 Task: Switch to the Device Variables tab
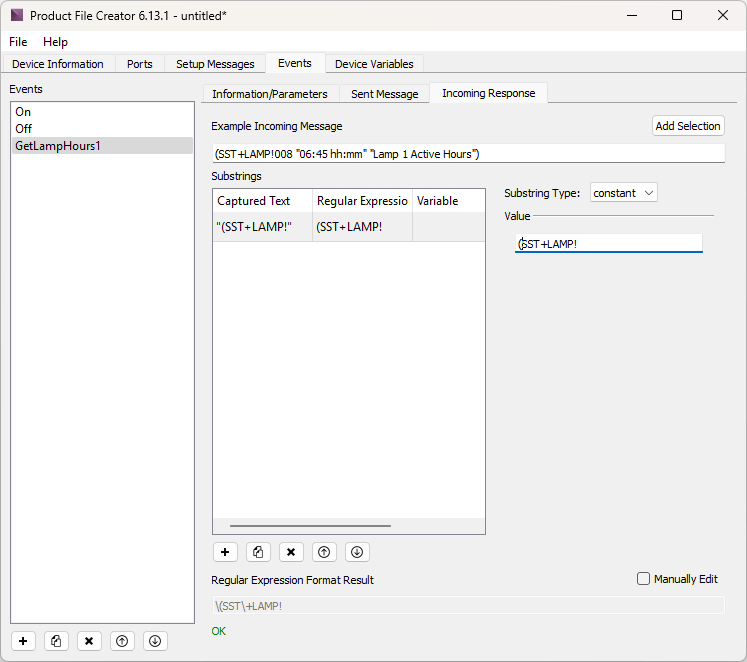click(x=374, y=64)
